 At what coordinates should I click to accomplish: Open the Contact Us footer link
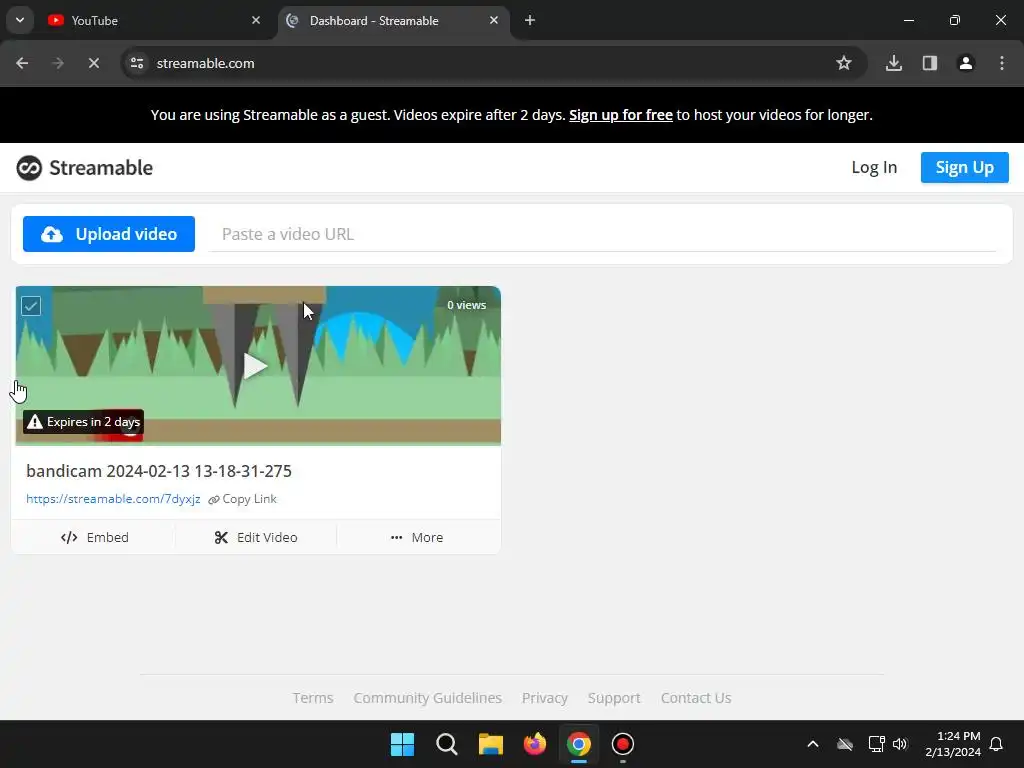[696, 698]
